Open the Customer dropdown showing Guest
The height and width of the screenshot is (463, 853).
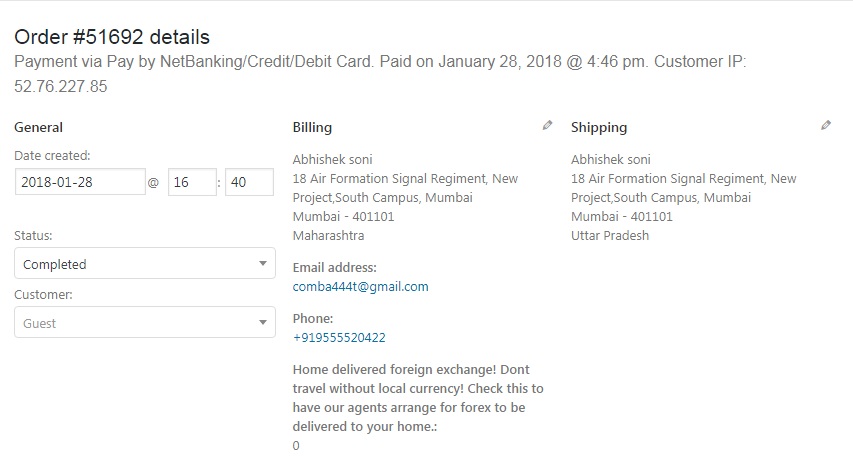(145, 322)
